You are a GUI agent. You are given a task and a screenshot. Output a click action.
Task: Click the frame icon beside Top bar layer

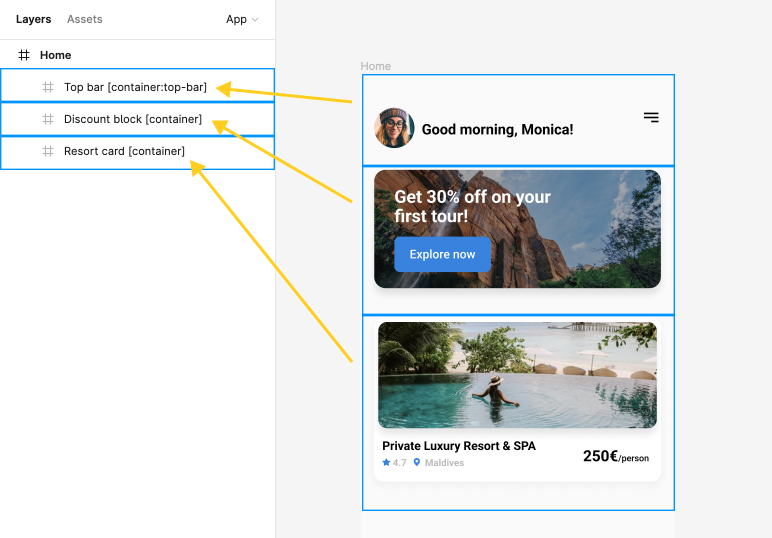(x=48, y=87)
